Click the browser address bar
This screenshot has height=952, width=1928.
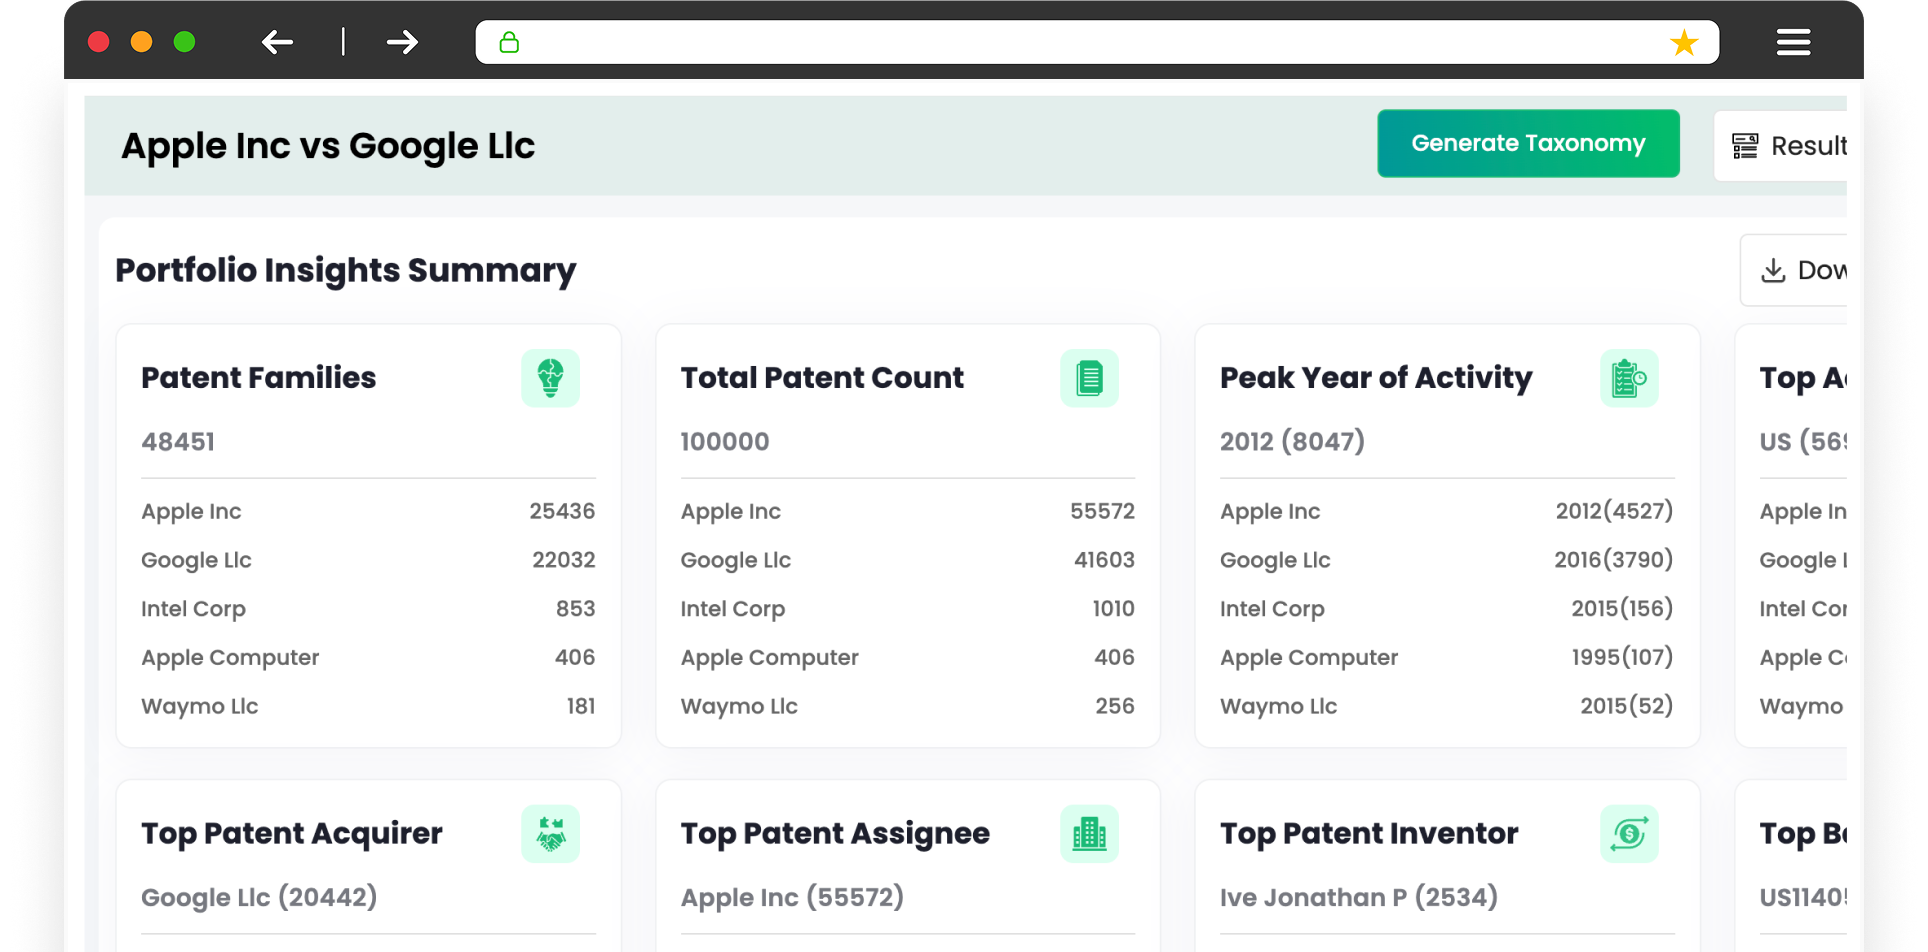1097,42
